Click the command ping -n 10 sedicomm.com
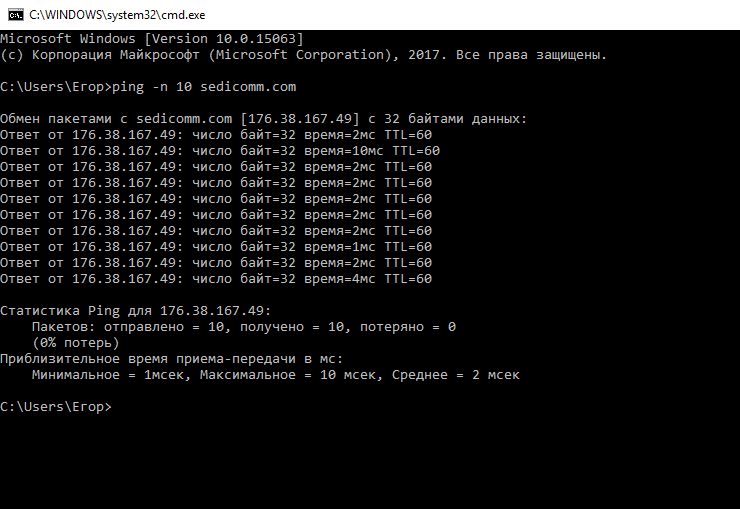This screenshot has width=740, height=509. pyautogui.click(x=204, y=87)
